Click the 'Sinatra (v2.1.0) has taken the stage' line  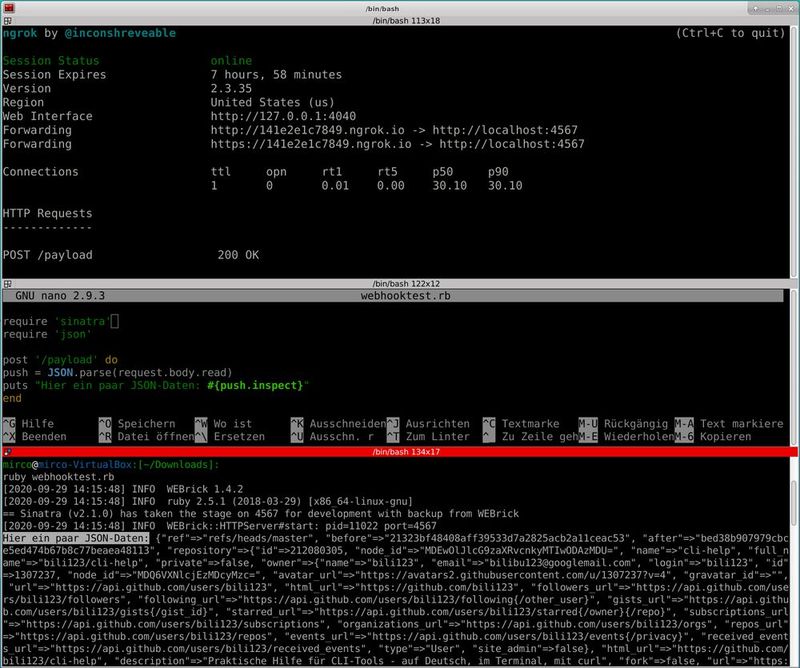pos(260,514)
